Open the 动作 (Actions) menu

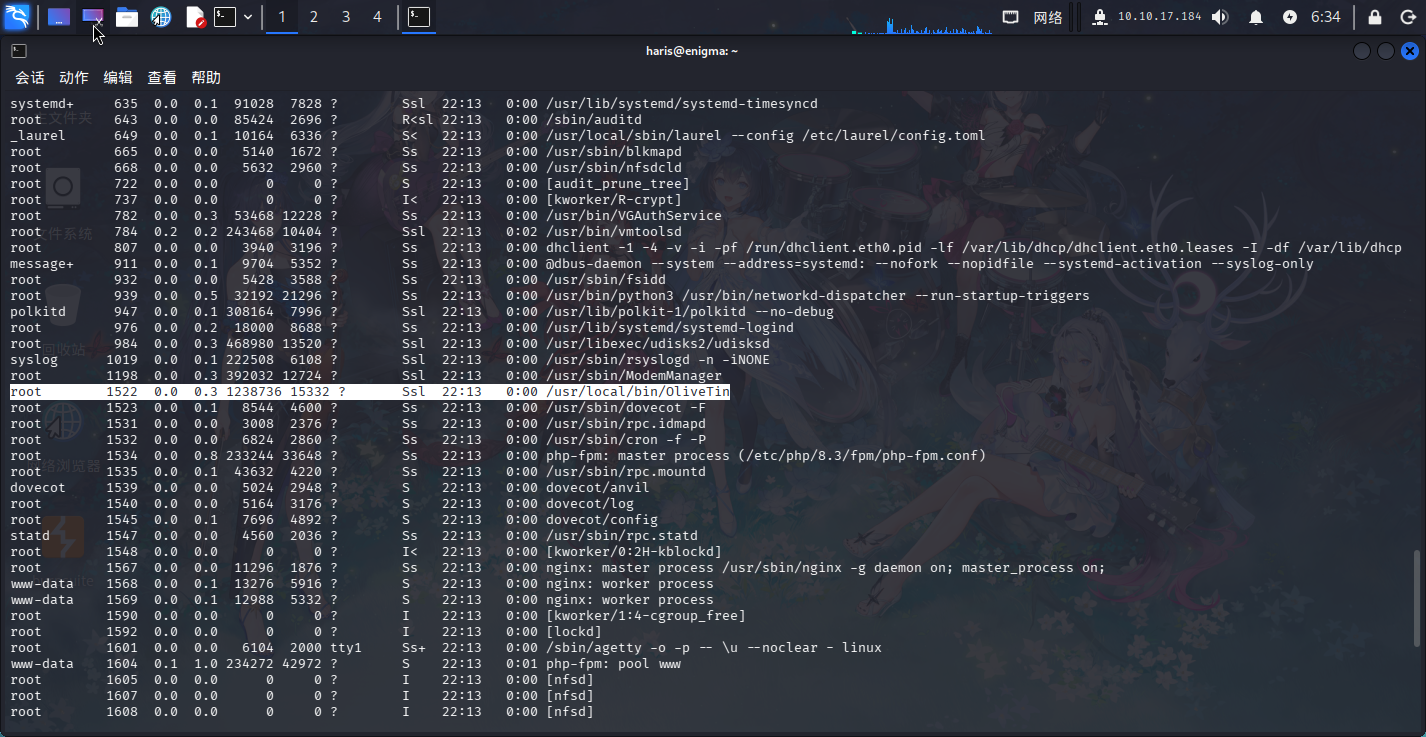pos(74,77)
